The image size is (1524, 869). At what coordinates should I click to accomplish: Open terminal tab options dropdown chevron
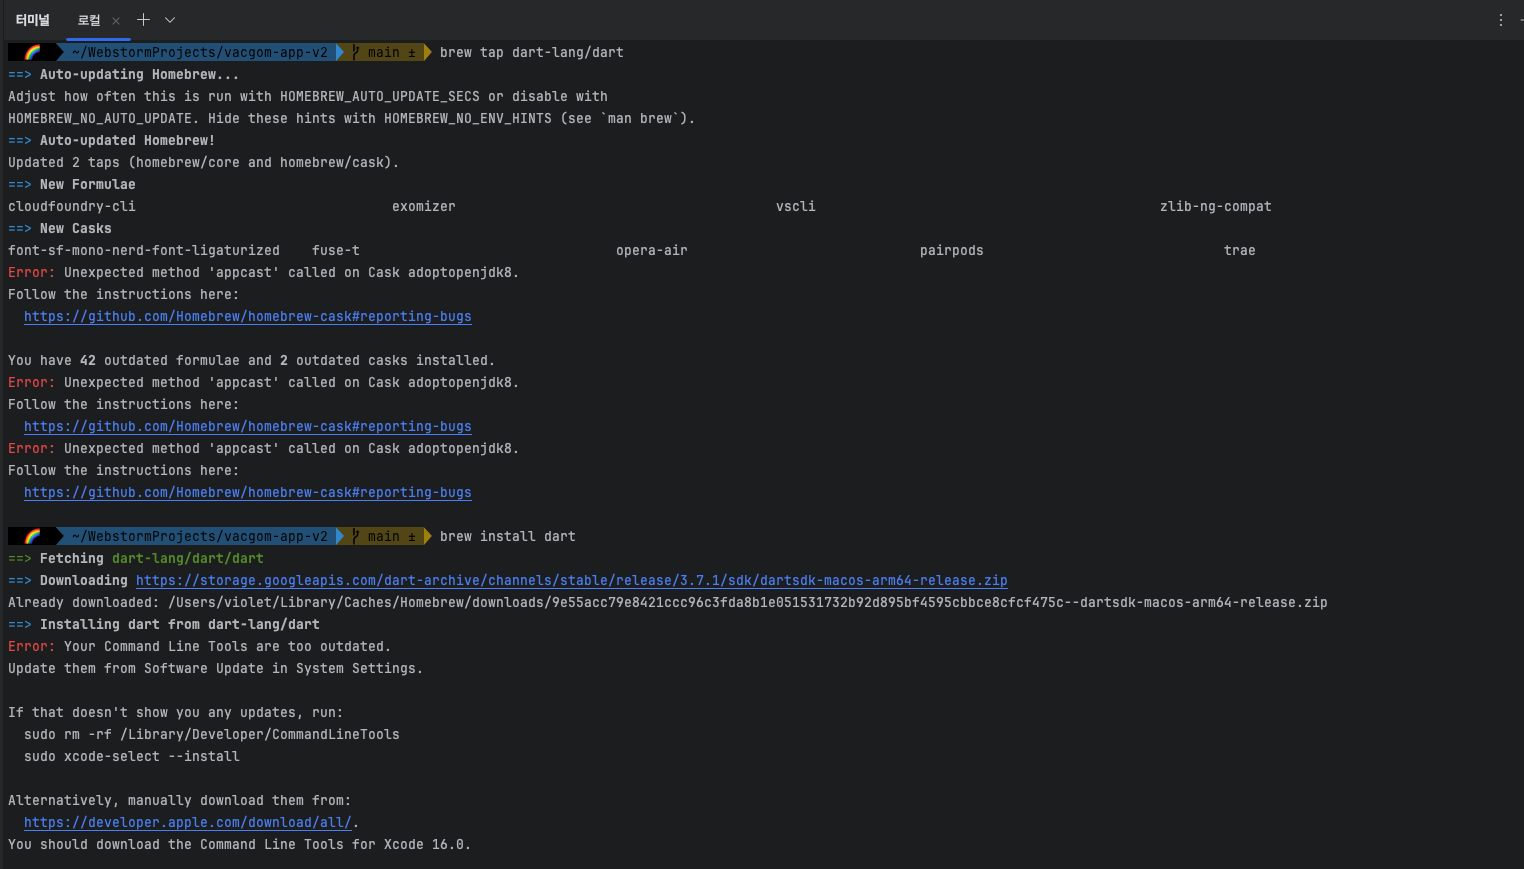tap(170, 20)
